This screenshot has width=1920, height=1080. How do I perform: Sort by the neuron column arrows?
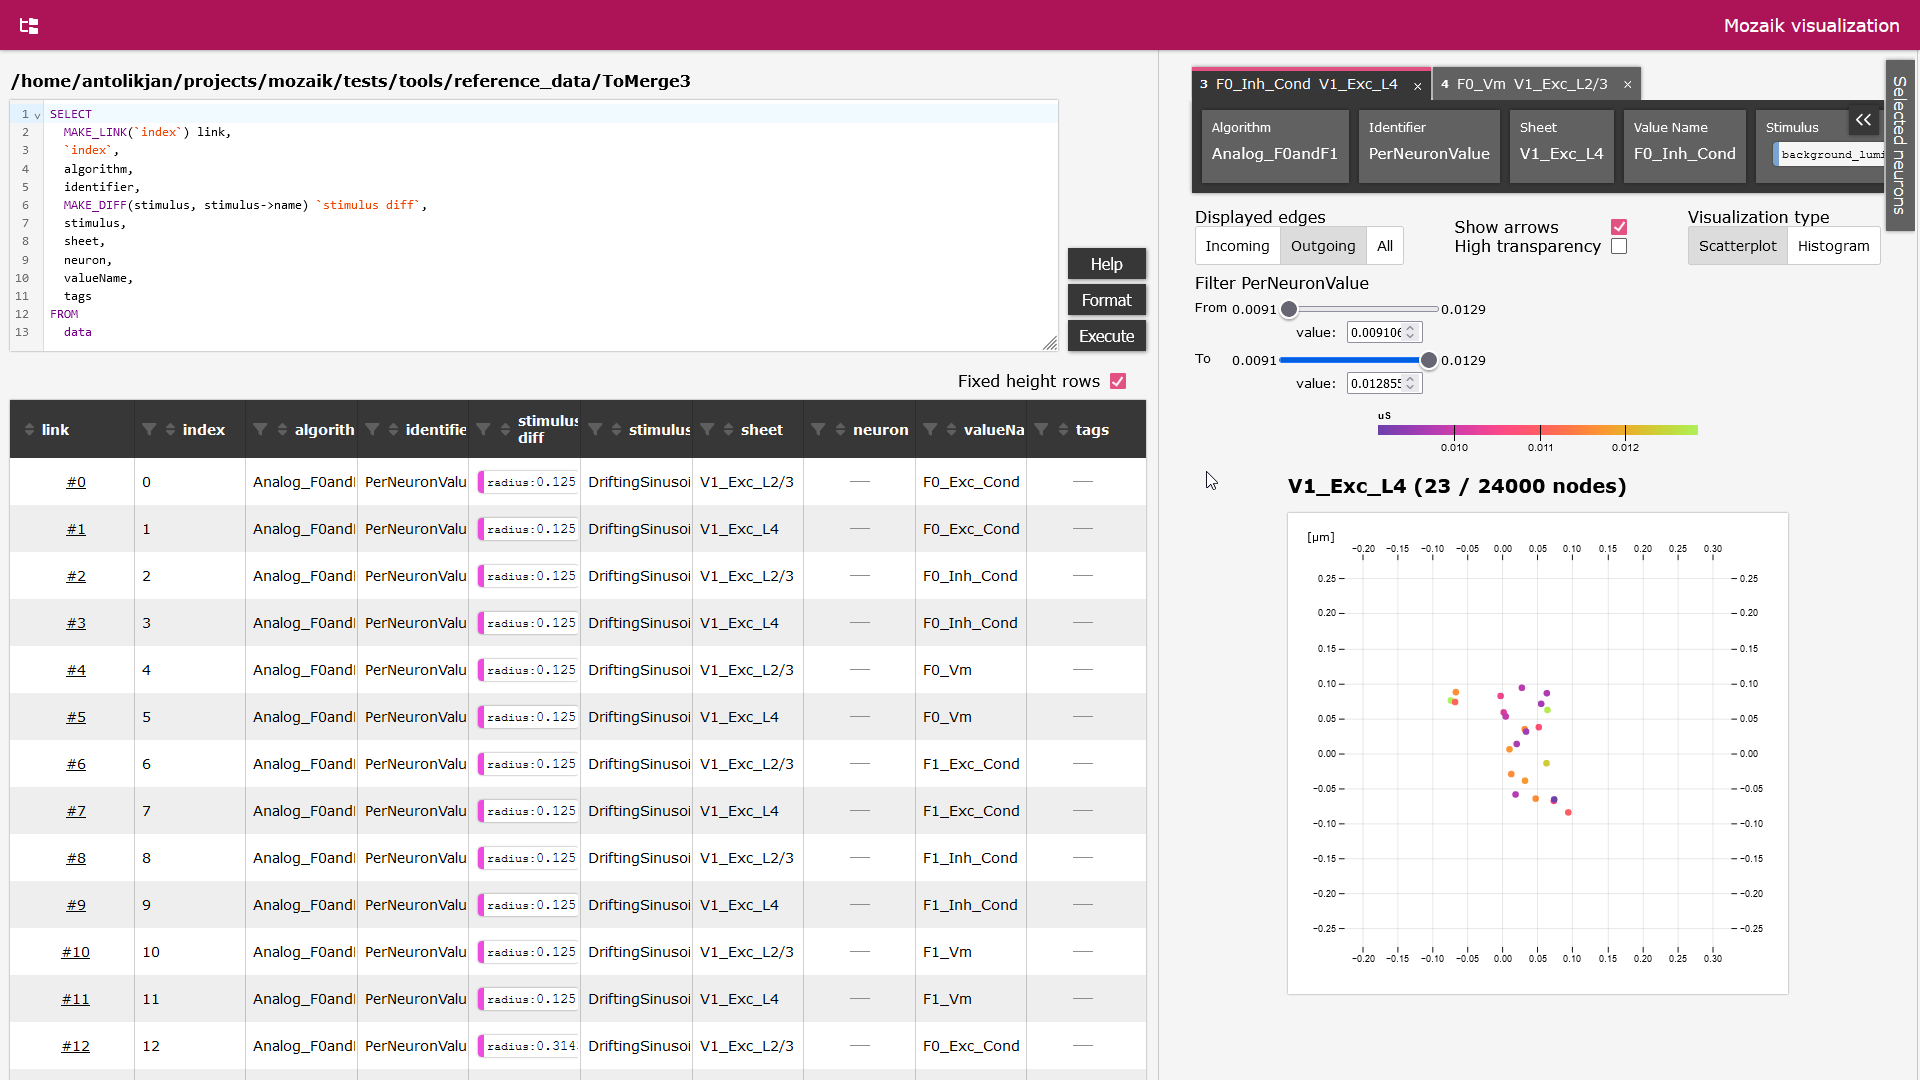click(841, 430)
